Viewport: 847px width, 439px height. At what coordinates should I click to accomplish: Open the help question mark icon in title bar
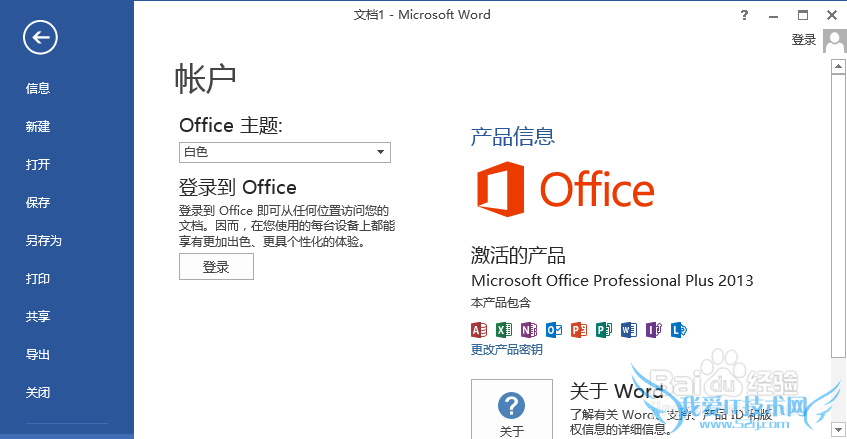point(744,15)
